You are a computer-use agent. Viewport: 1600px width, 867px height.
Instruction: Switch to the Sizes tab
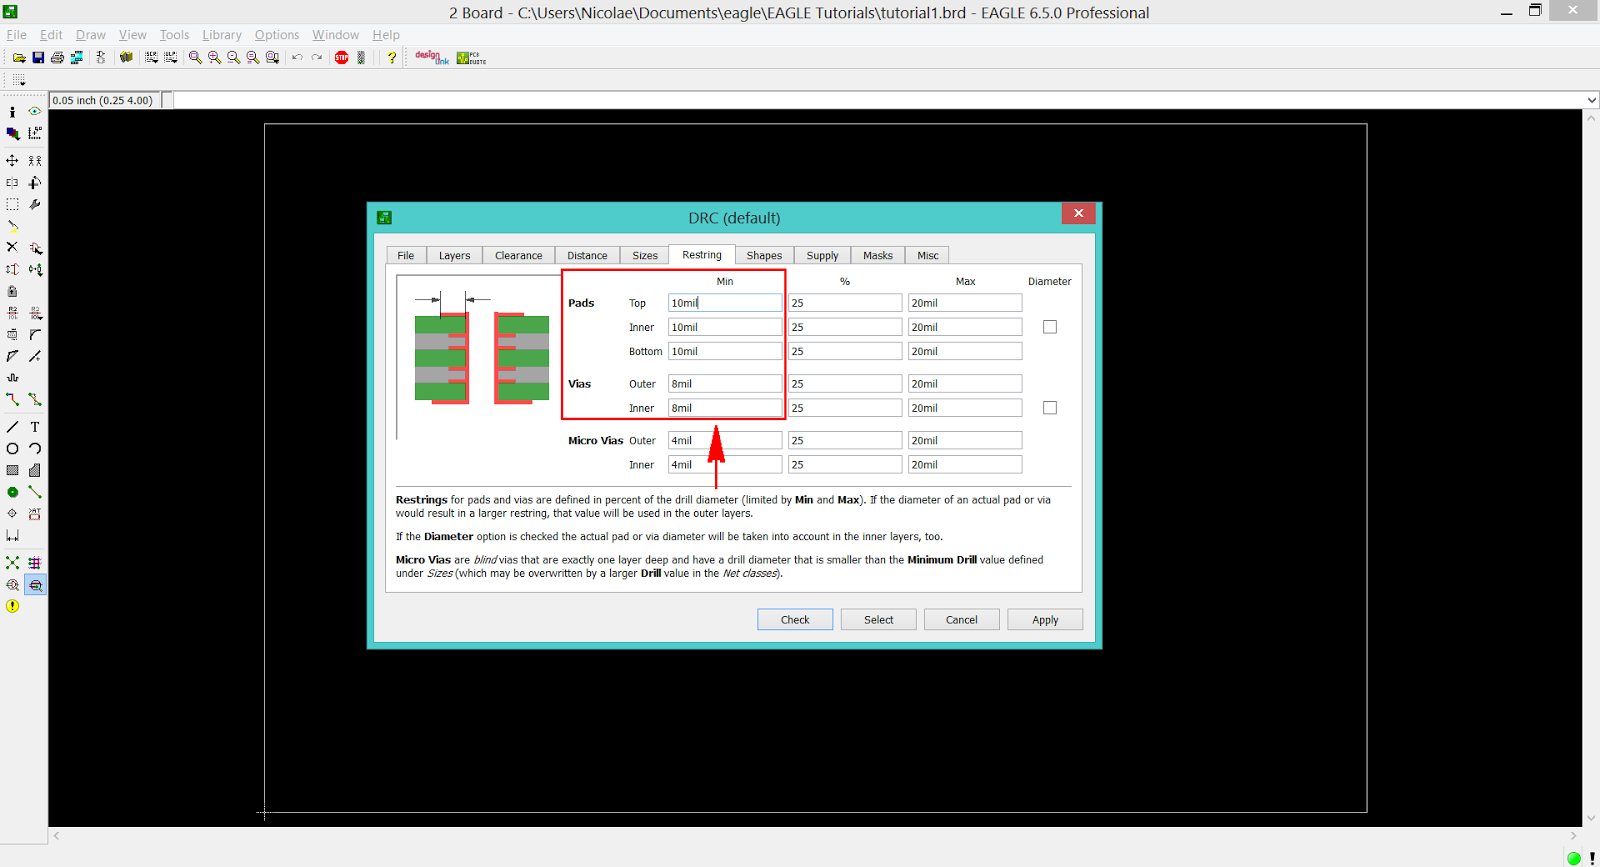[x=645, y=255]
